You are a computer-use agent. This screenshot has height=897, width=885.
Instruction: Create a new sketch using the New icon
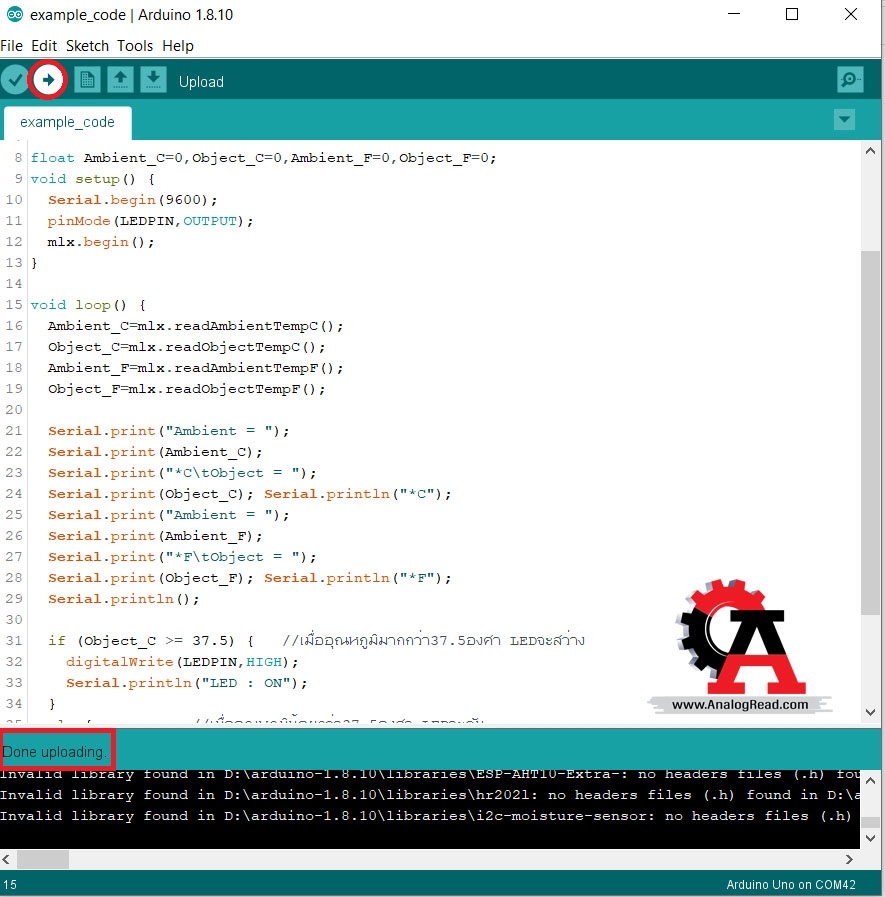[87, 80]
